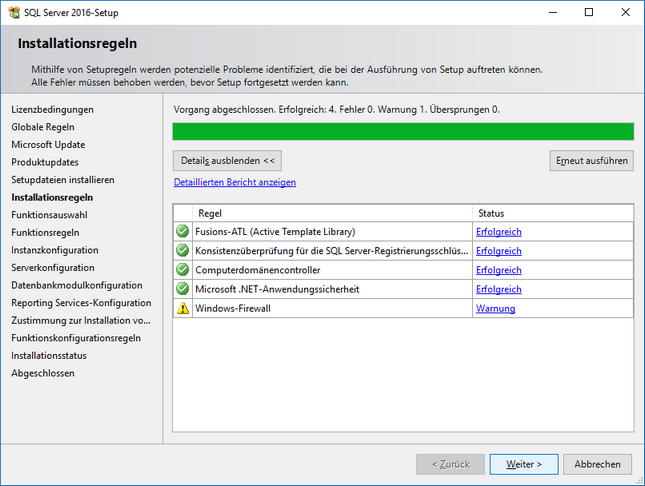Click the SQL Server setup title bar icon
Image resolution: width=645 pixels, height=486 pixels.
(x=14, y=12)
